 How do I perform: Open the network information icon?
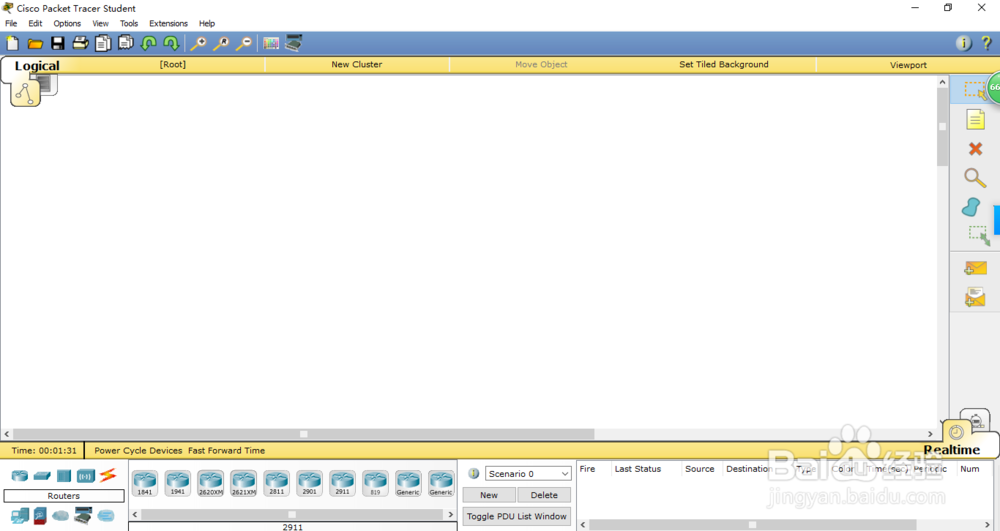tap(964, 43)
